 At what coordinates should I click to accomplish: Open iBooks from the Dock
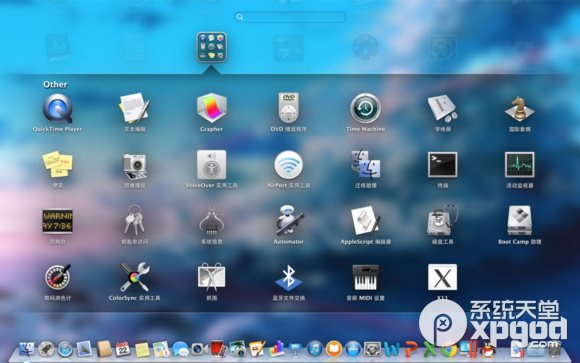click(334, 349)
